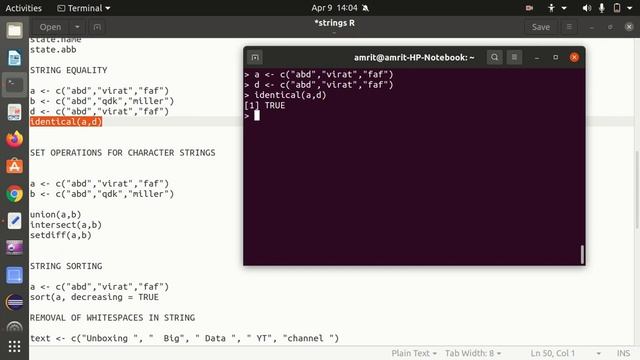The height and width of the screenshot is (360, 640).
Task: Open the Firefox browser from the dock
Action: [15, 139]
